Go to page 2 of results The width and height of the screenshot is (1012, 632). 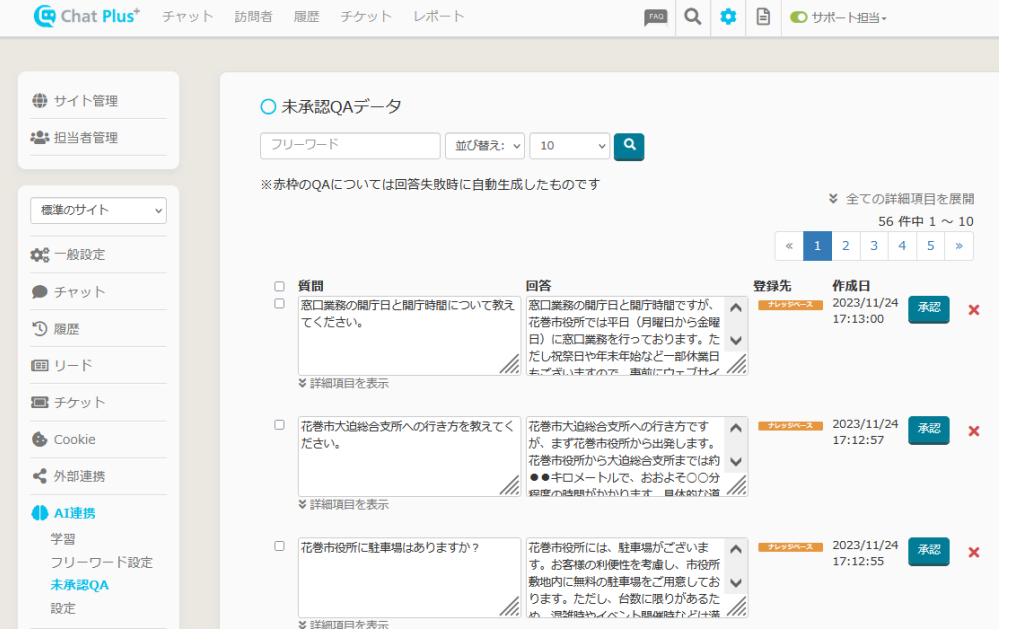click(x=846, y=246)
